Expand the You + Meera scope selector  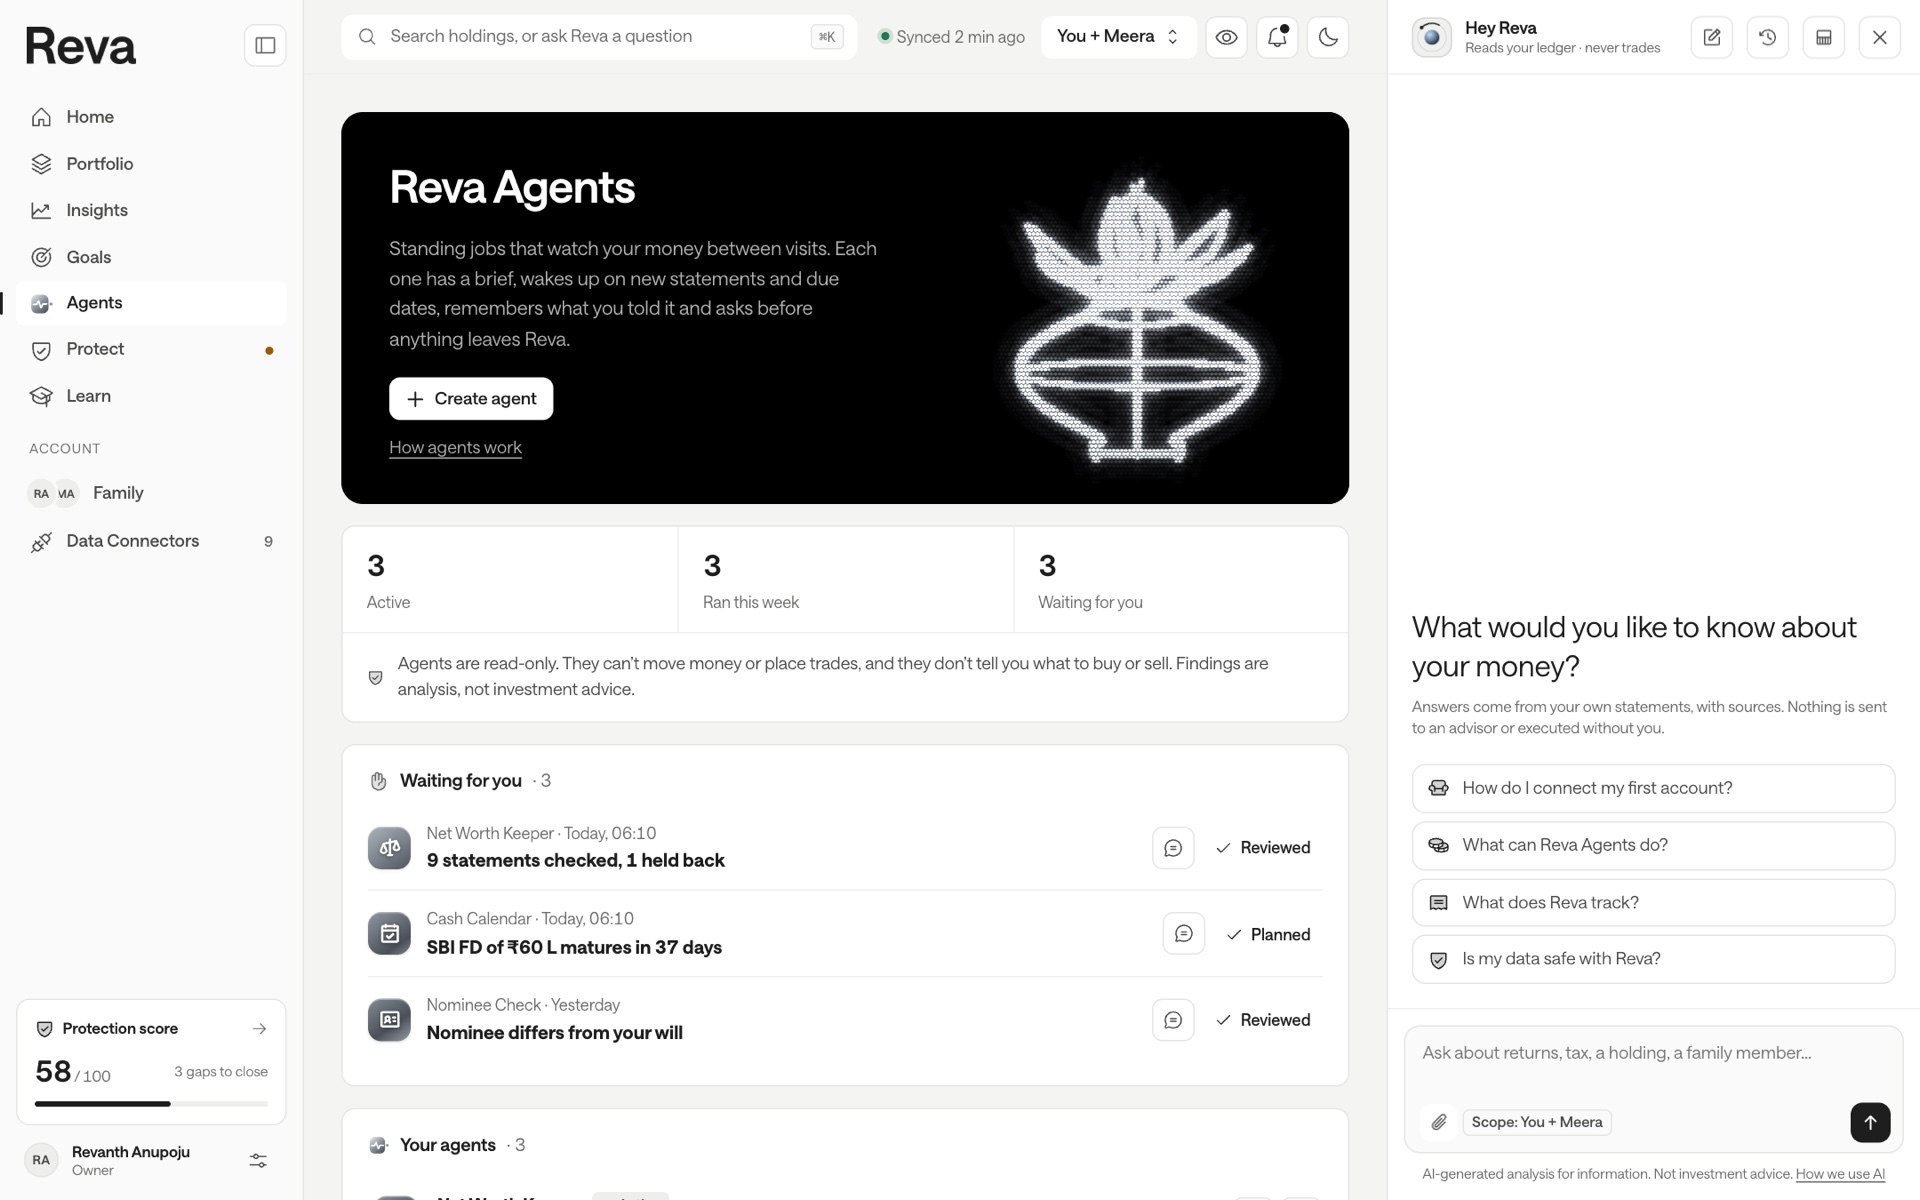[1118, 37]
